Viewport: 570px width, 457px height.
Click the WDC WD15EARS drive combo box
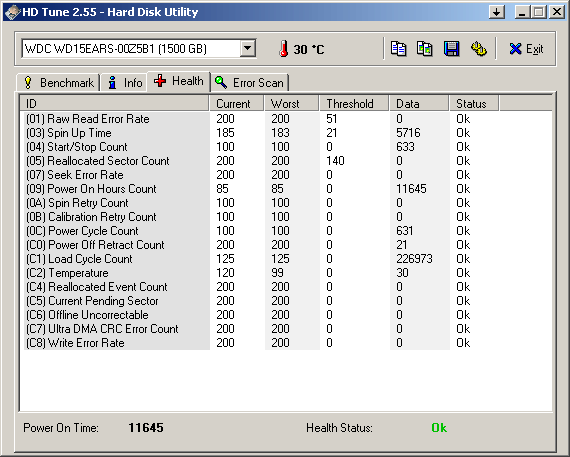pyautogui.click(x=139, y=48)
